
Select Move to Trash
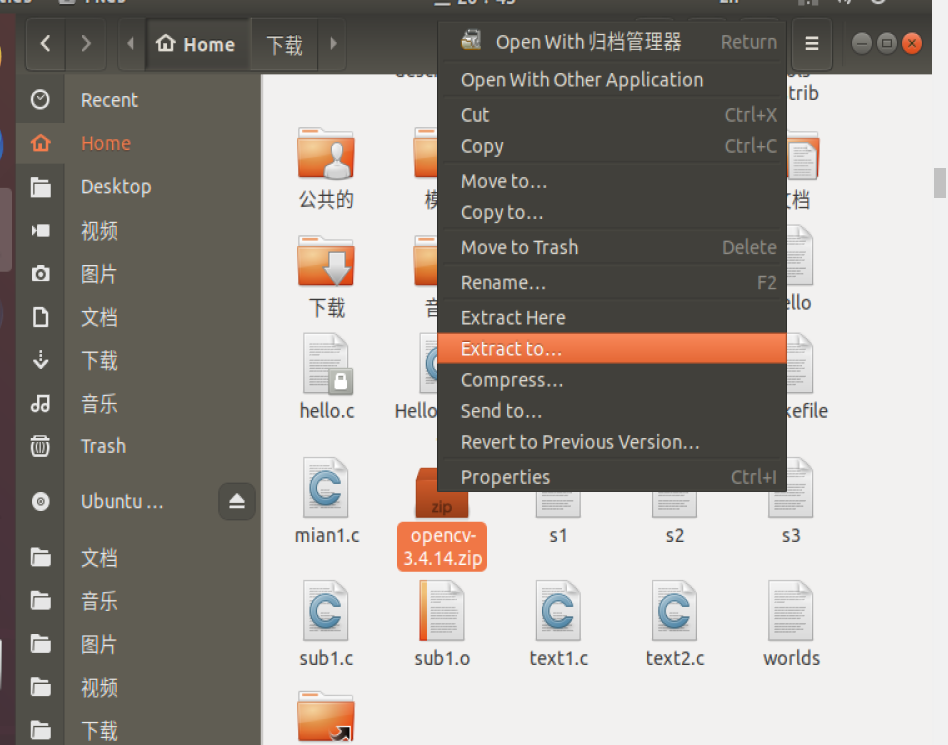(x=612, y=247)
